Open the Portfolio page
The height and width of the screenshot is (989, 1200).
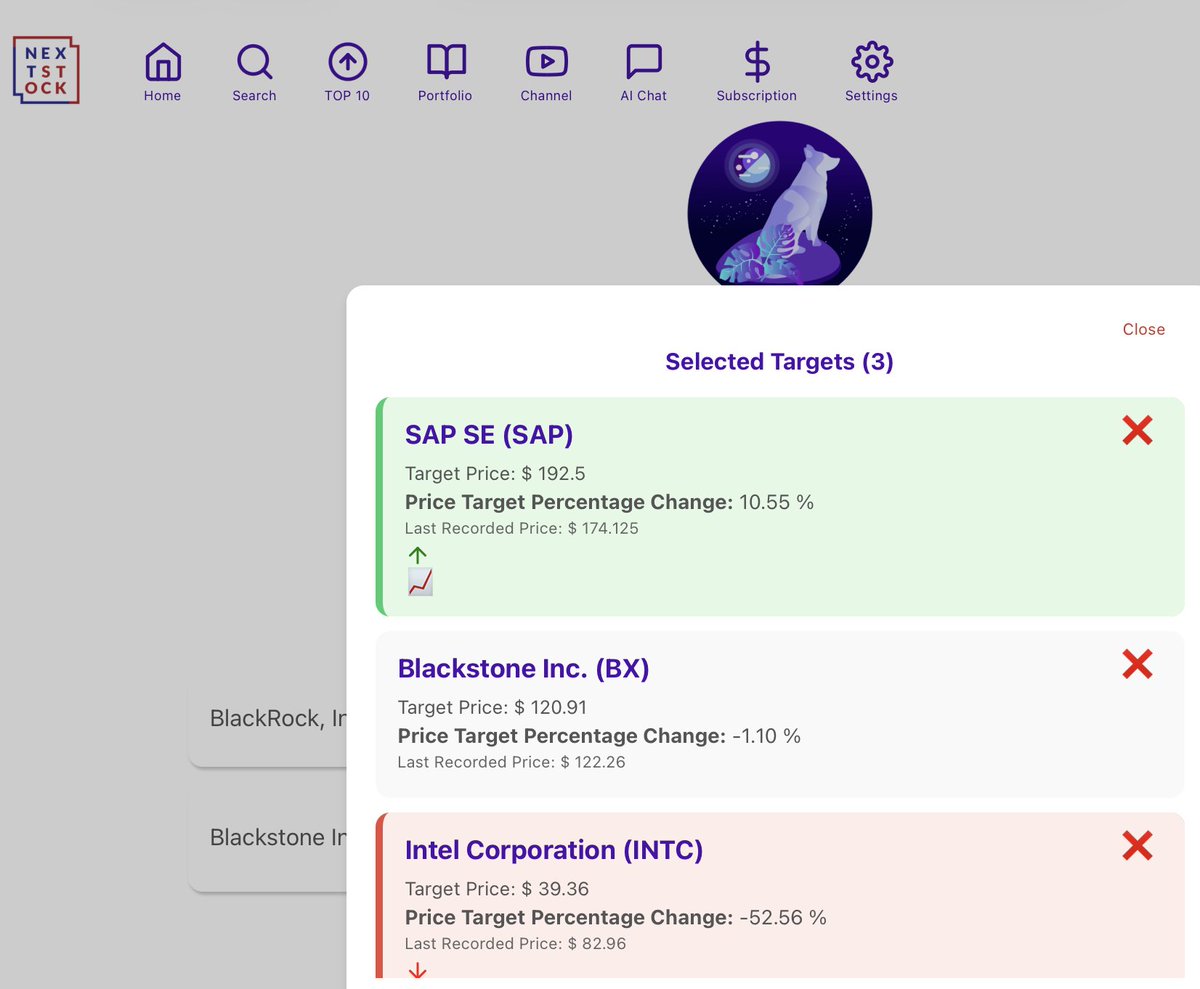coord(445,73)
